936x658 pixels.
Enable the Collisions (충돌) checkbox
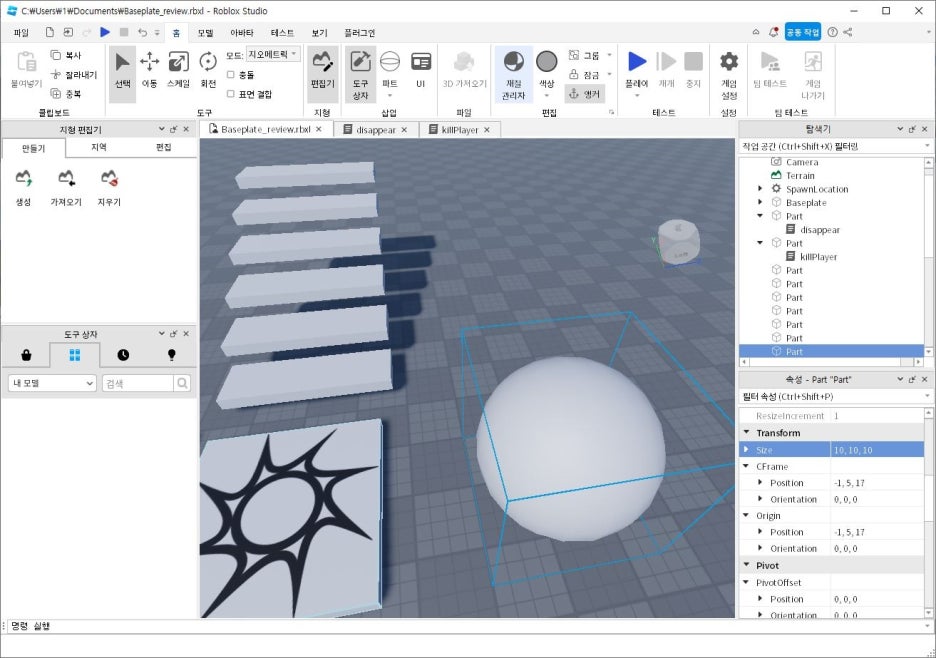(x=231, y=75)
